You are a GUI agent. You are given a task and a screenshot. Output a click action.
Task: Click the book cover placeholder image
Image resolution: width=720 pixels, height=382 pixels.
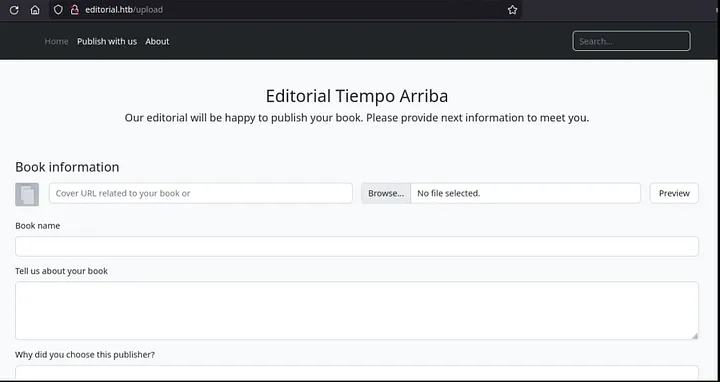pyautogui.click(x=27, y=194)
